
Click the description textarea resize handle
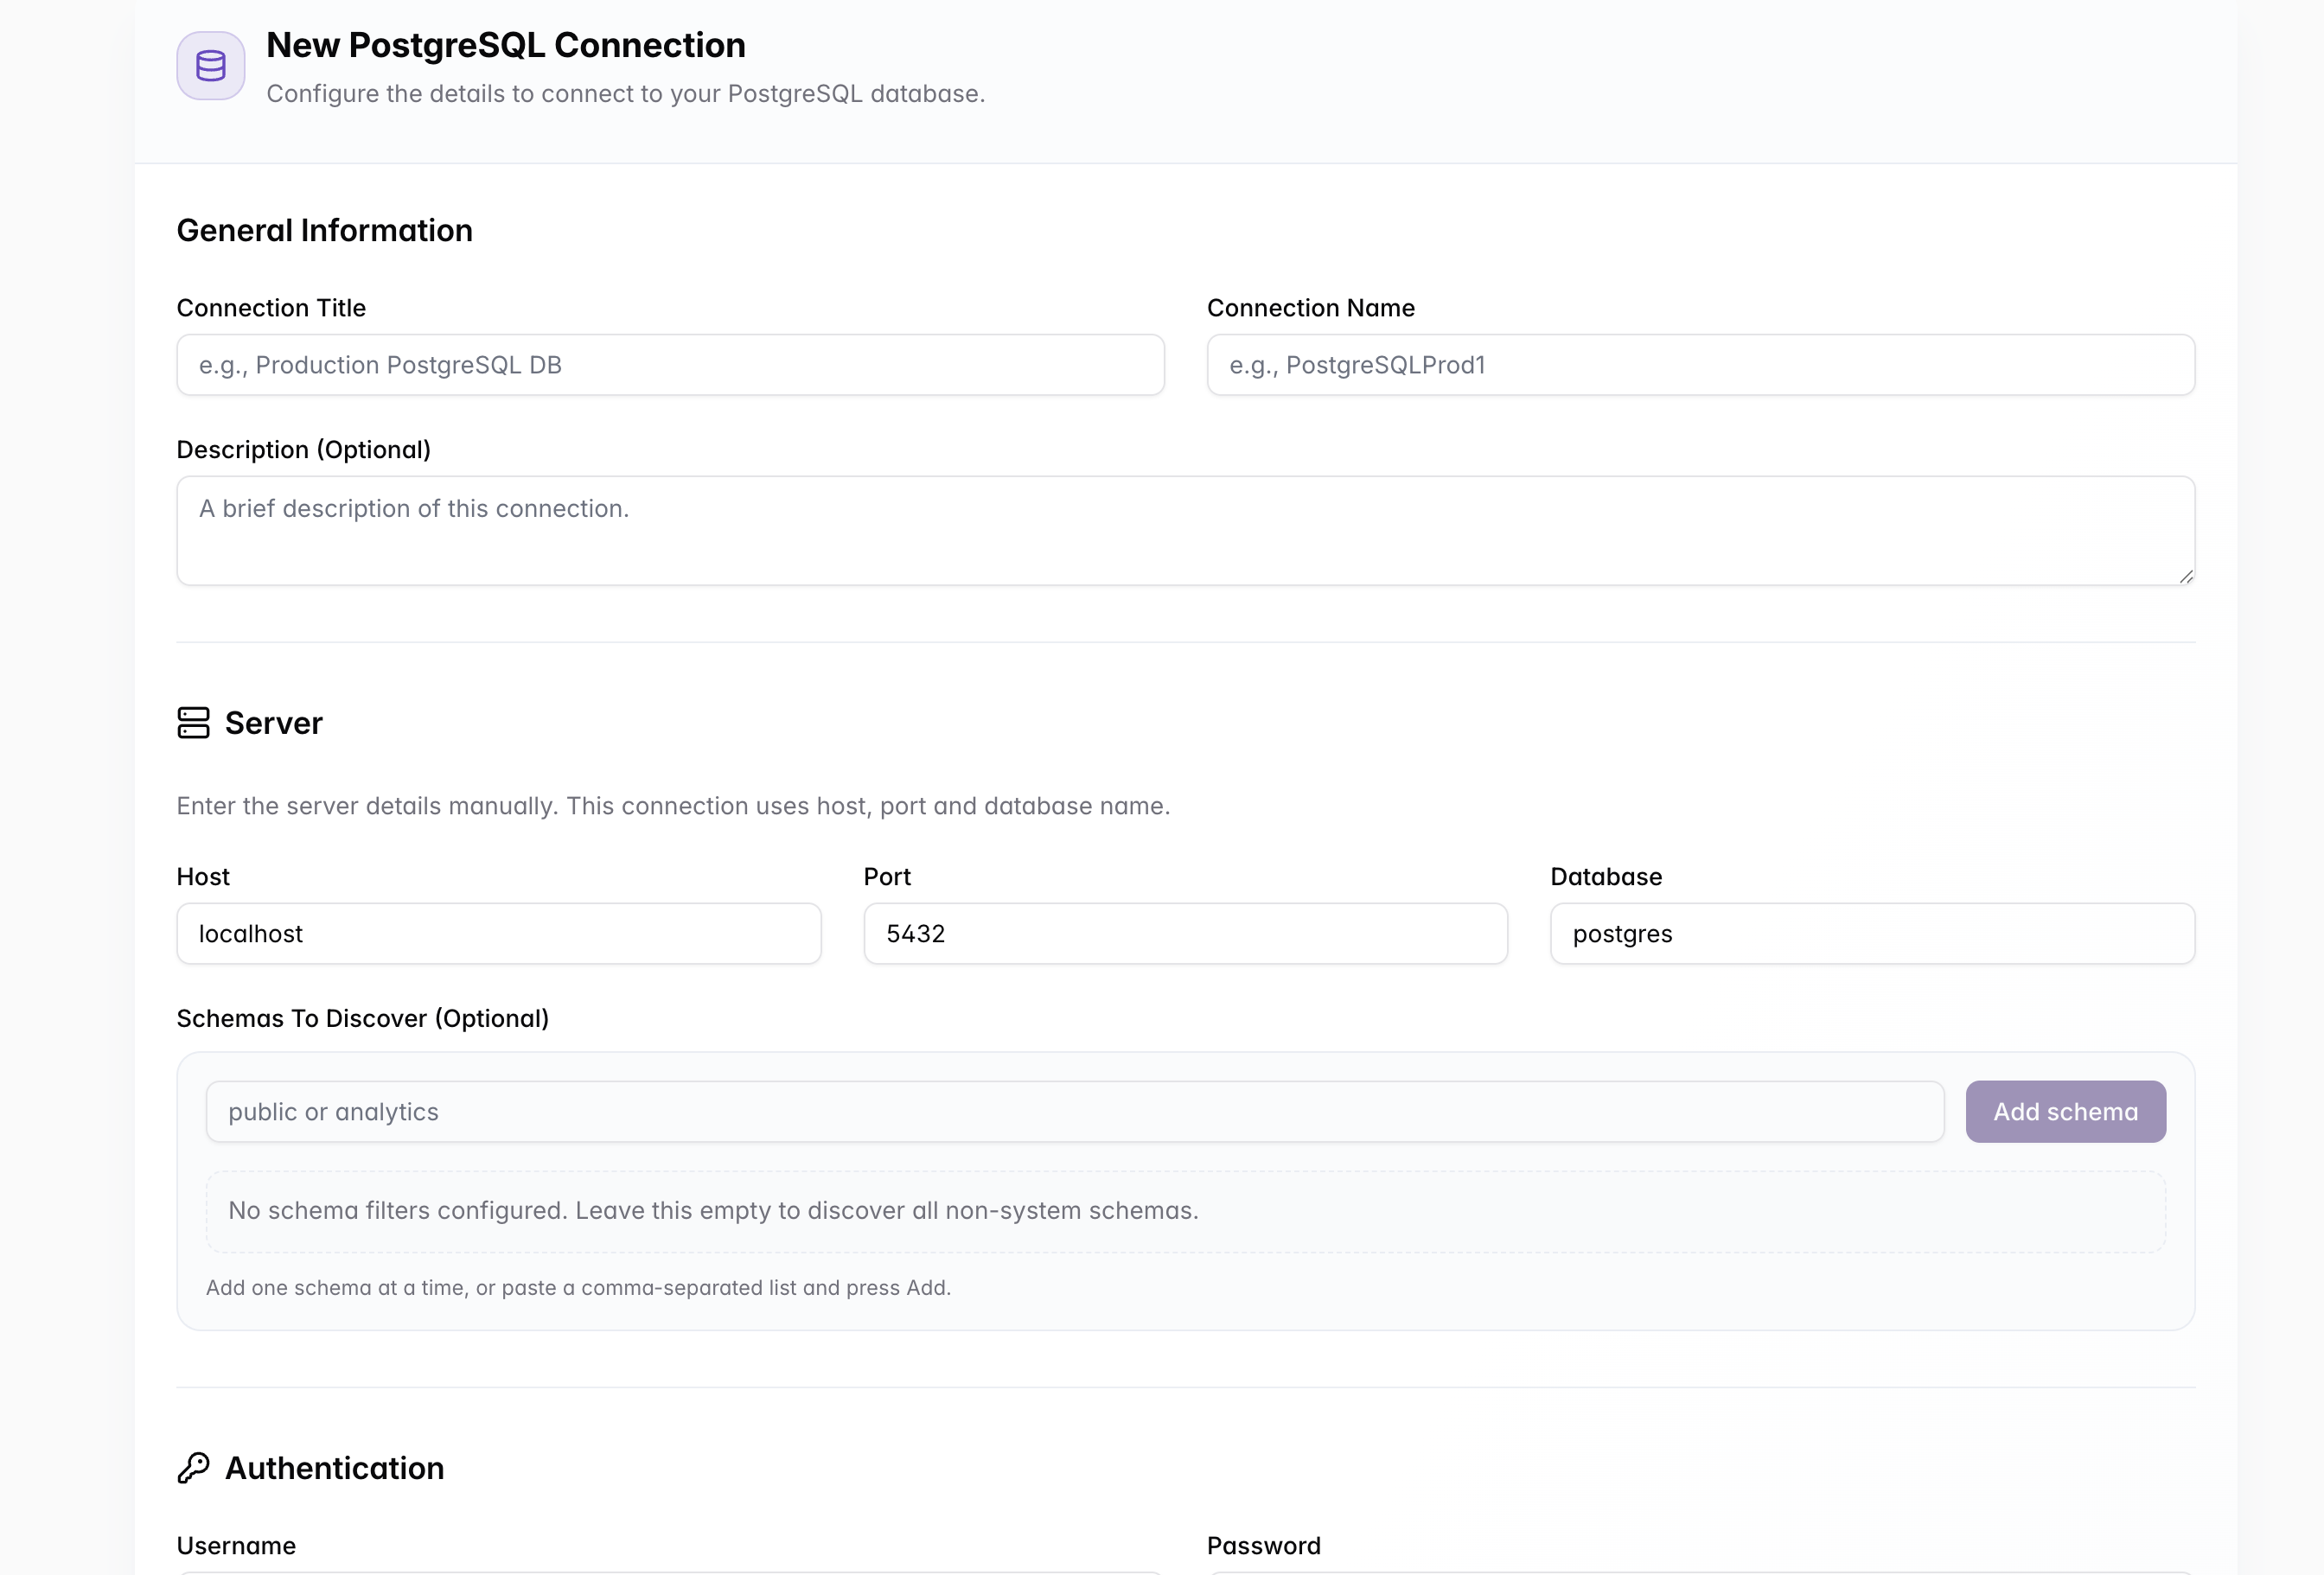point(2186,576)
